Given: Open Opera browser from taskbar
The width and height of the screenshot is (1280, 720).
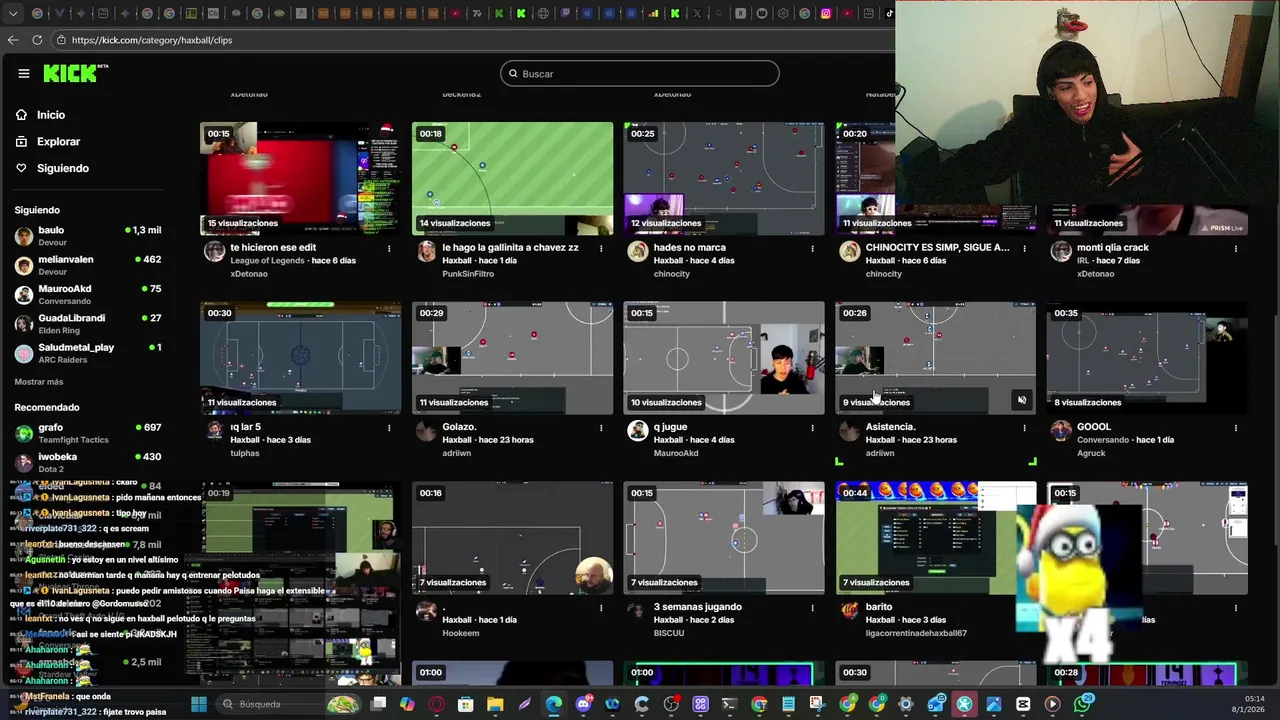Looking at the screenshot, I should coord(436,704).
